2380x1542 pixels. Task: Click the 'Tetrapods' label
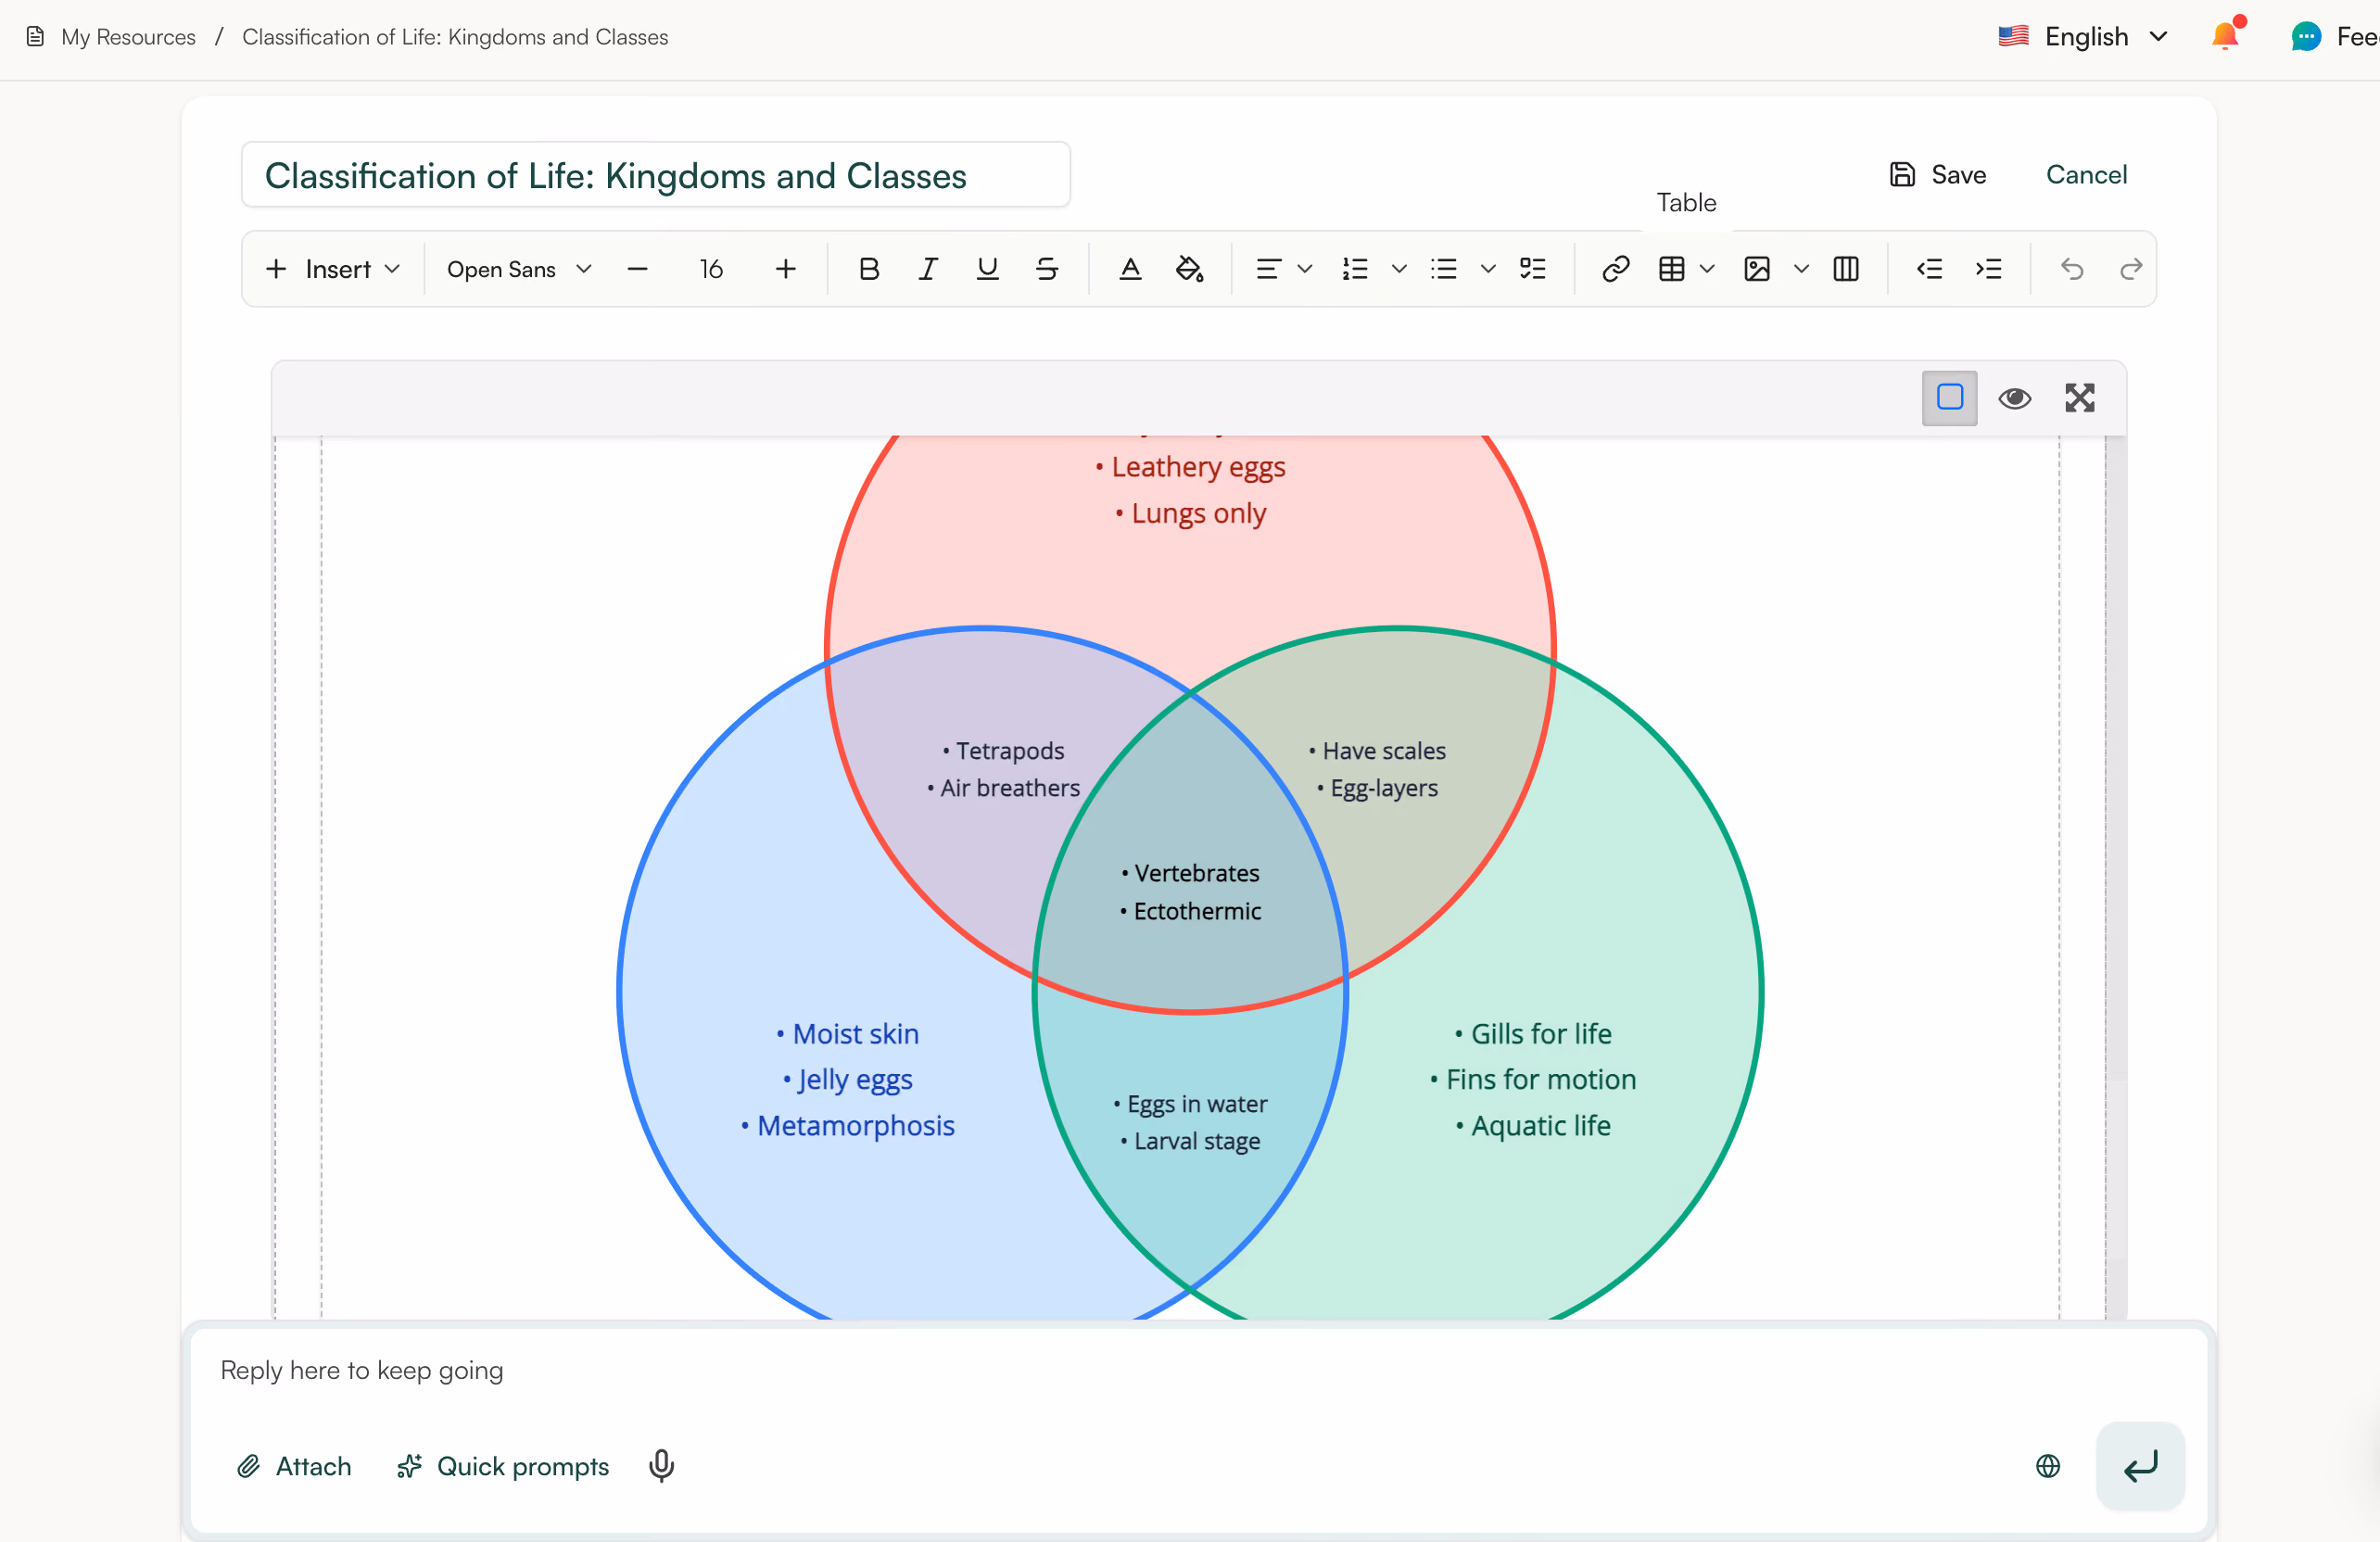[1010, 751]
